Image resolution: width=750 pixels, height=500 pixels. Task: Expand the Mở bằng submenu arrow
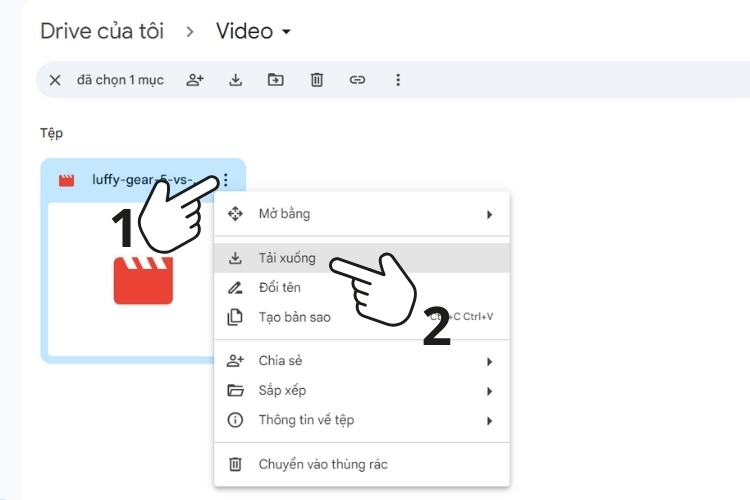tap(489, 214)
